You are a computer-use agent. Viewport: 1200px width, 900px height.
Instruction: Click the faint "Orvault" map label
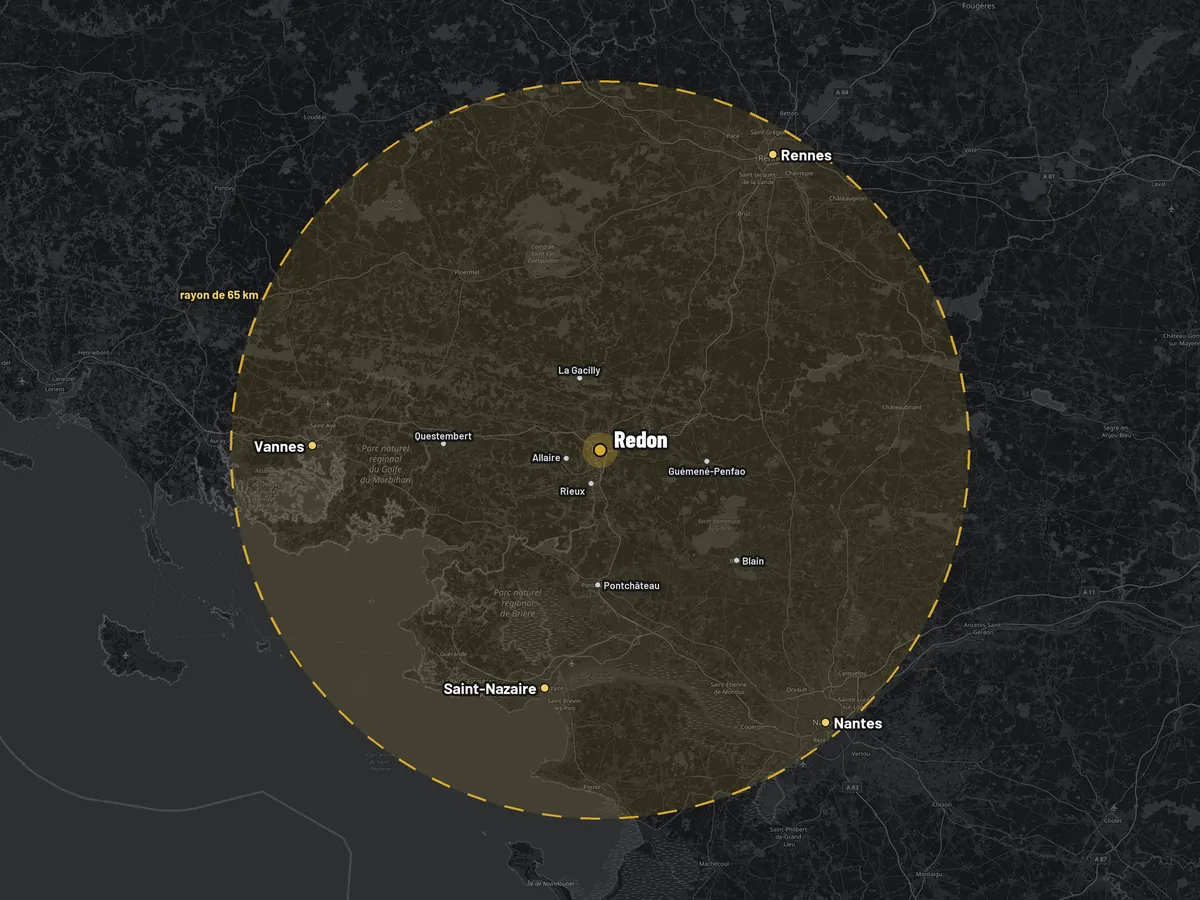click(x=797, y=689)
